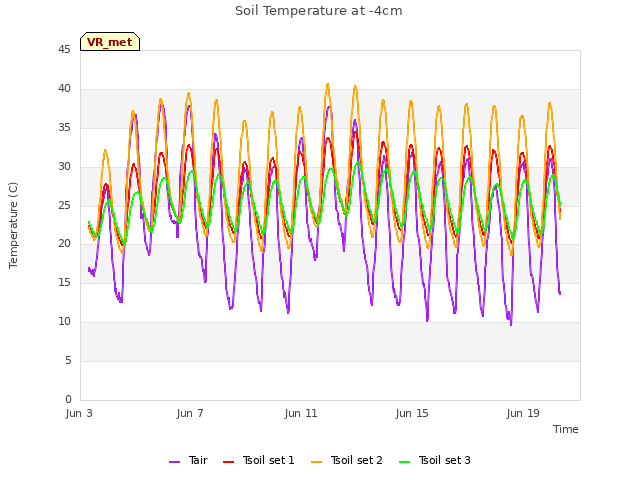640x480 pixels.
Task: Click the Time x-axis title
Action: [x=566, y=429]
